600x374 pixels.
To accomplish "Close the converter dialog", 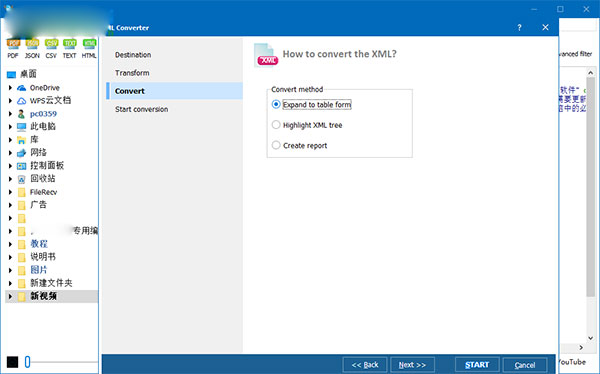I will pos(546,27).
